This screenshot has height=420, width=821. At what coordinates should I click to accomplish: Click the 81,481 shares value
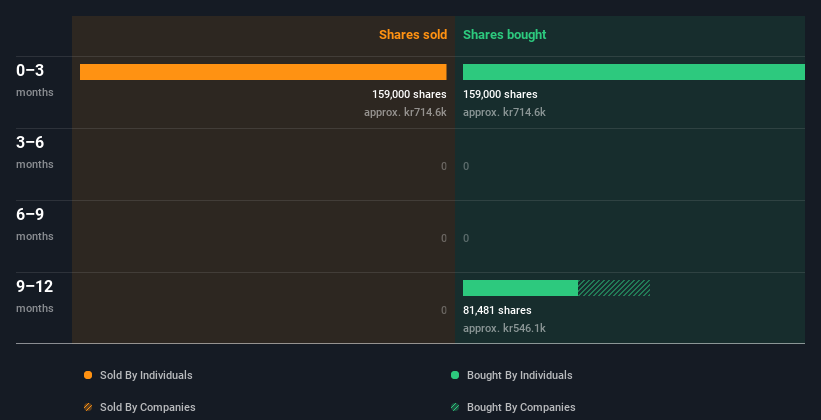coord(497,310)
